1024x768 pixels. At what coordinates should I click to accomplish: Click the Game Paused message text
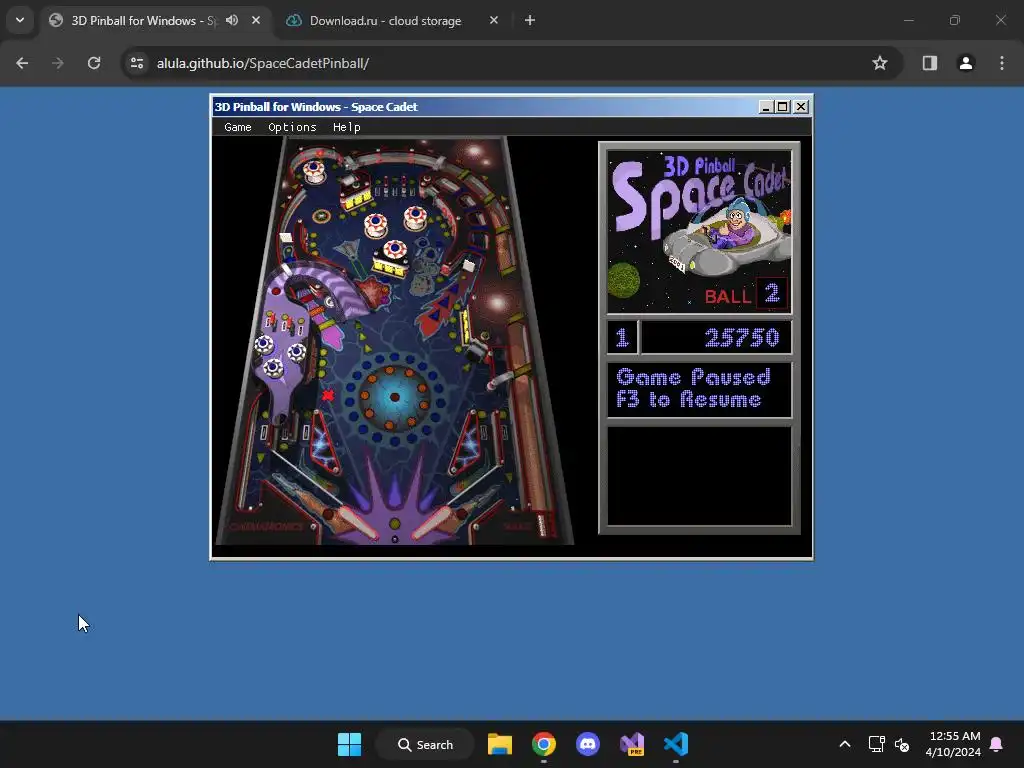[x=693, y=388]
